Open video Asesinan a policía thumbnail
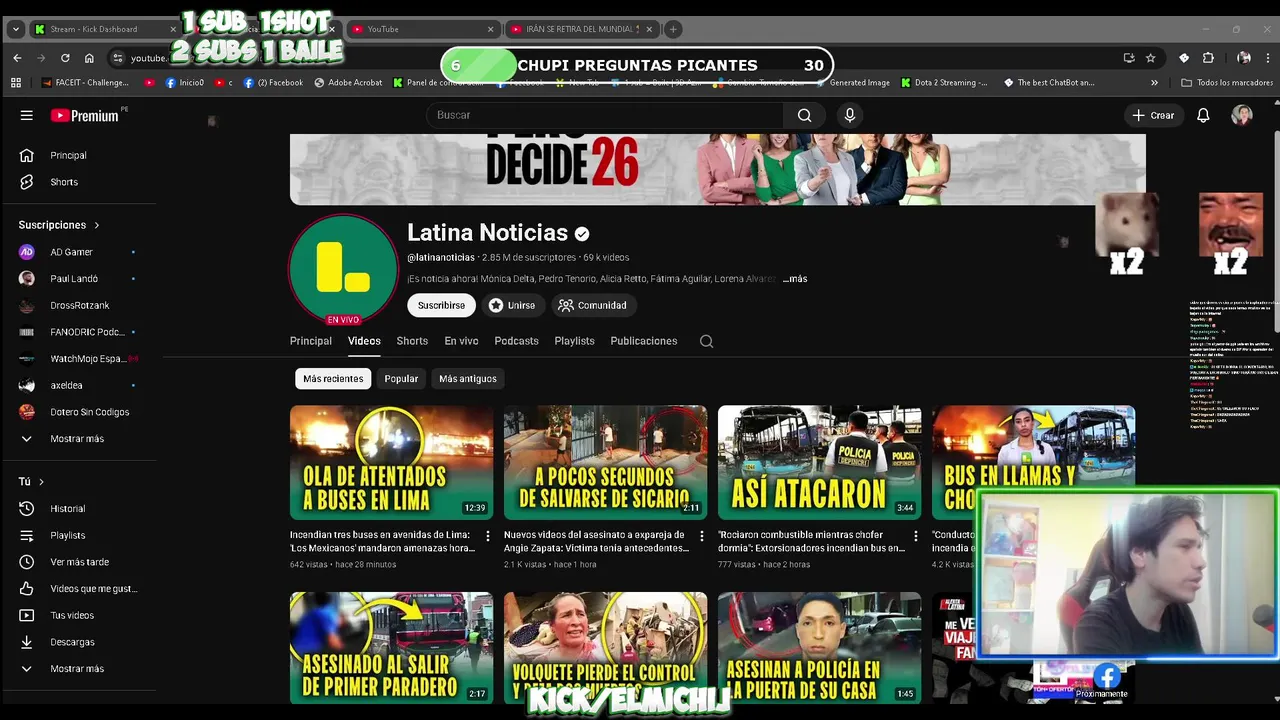The image size is (1280, 720). point(819,647)
